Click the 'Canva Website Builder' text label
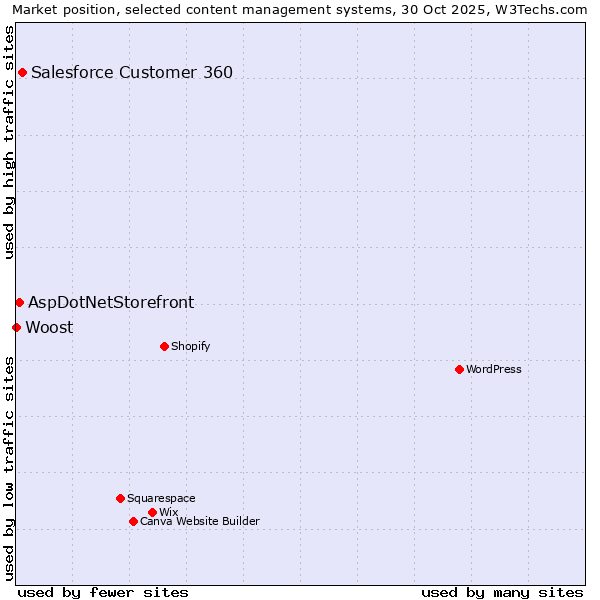 200,521
